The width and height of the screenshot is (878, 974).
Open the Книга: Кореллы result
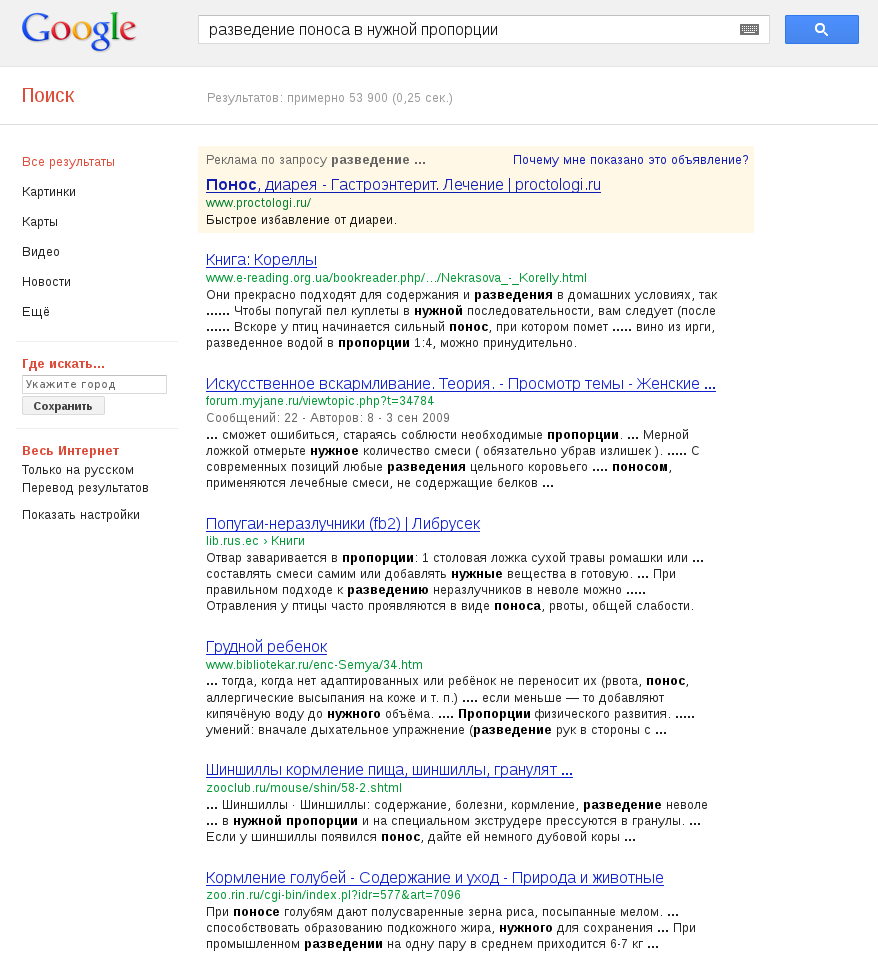pyautogui.click(x=261, y=260)
